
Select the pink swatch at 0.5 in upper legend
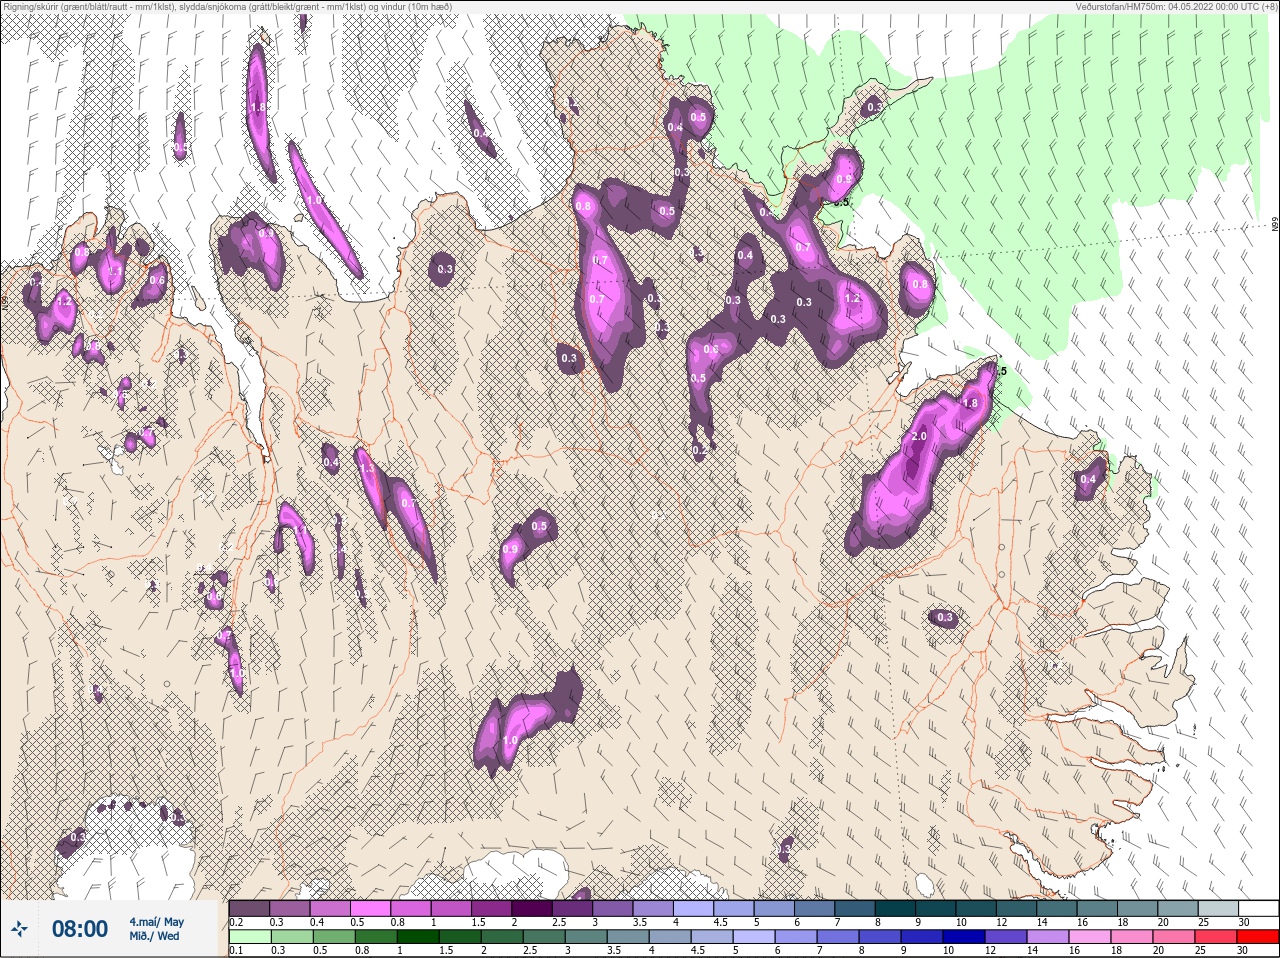pos(370,908)
